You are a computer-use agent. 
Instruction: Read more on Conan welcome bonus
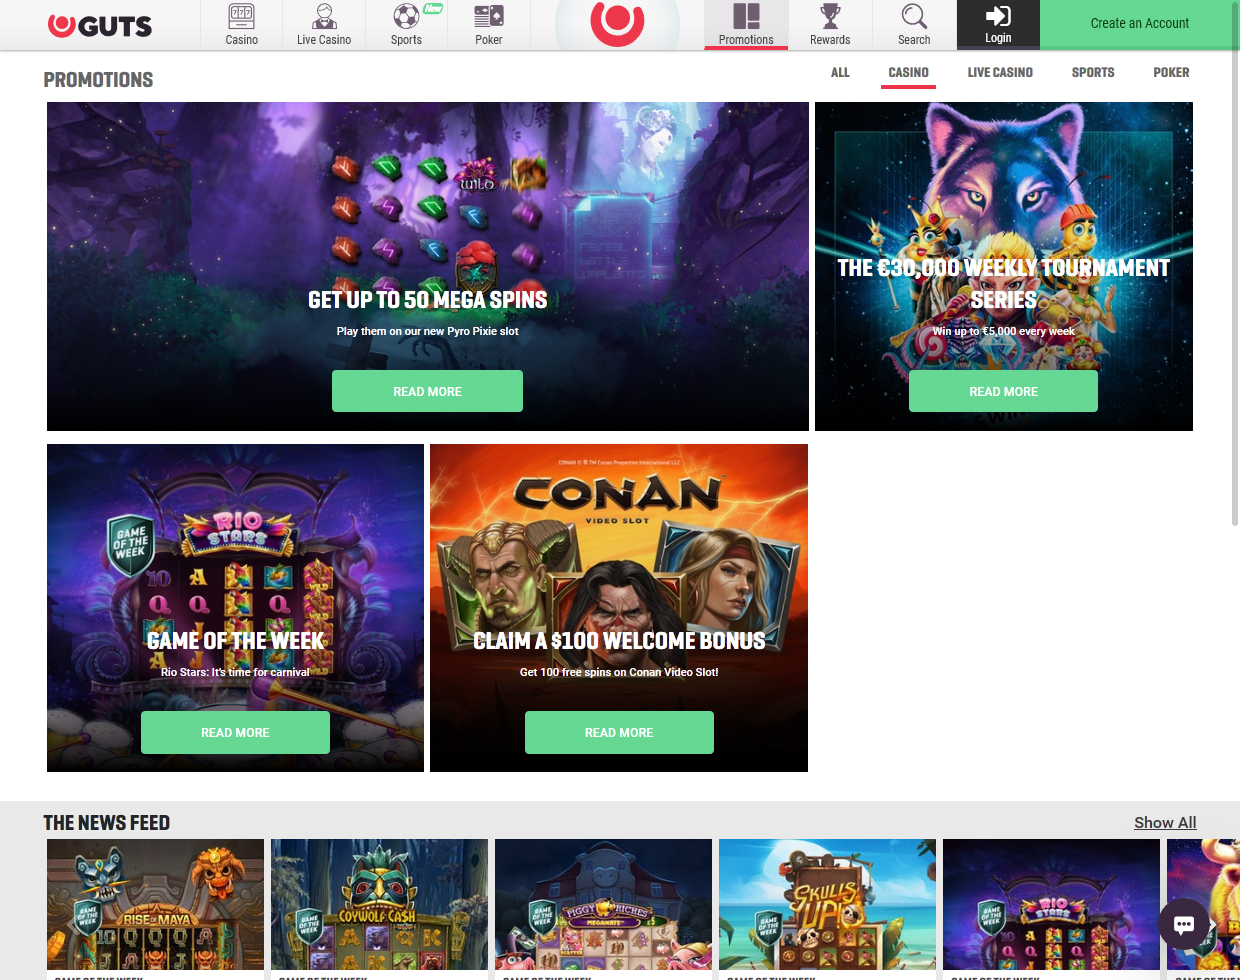[x=619, y=732]
